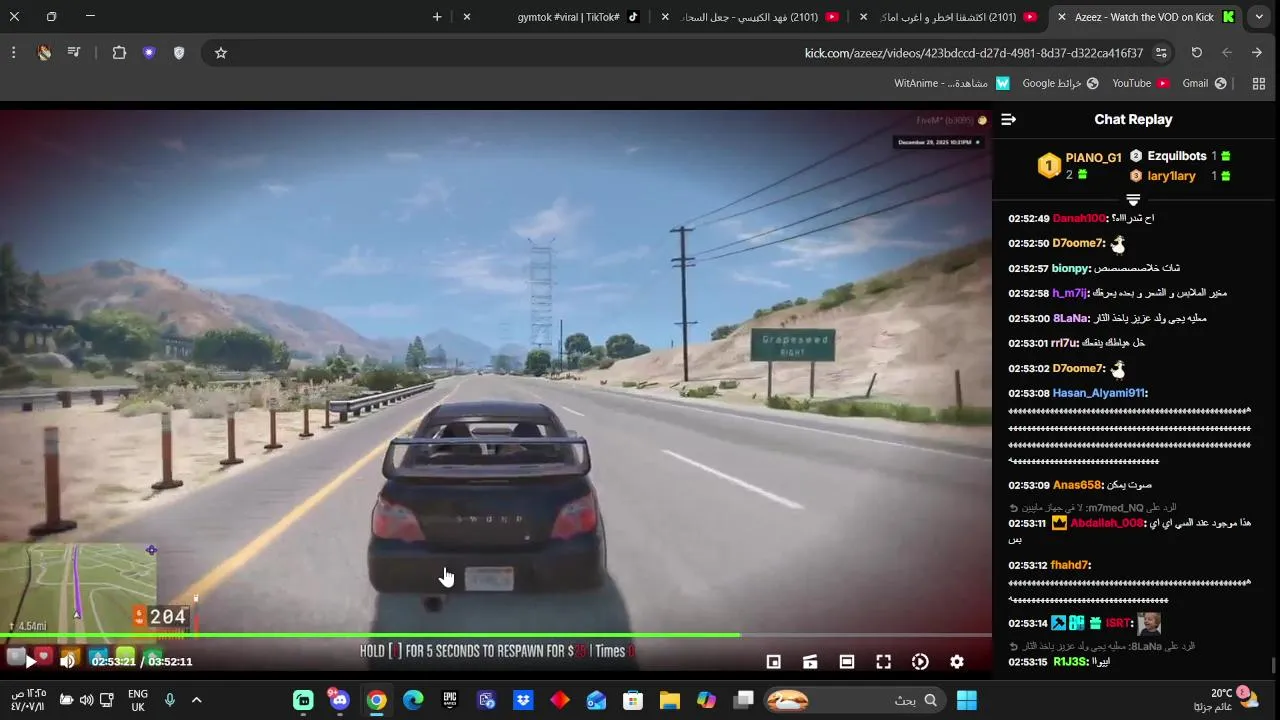Click the ISRT user avatar in chat
Viewport: 1280px width, 720px height.
(1149, 623)
